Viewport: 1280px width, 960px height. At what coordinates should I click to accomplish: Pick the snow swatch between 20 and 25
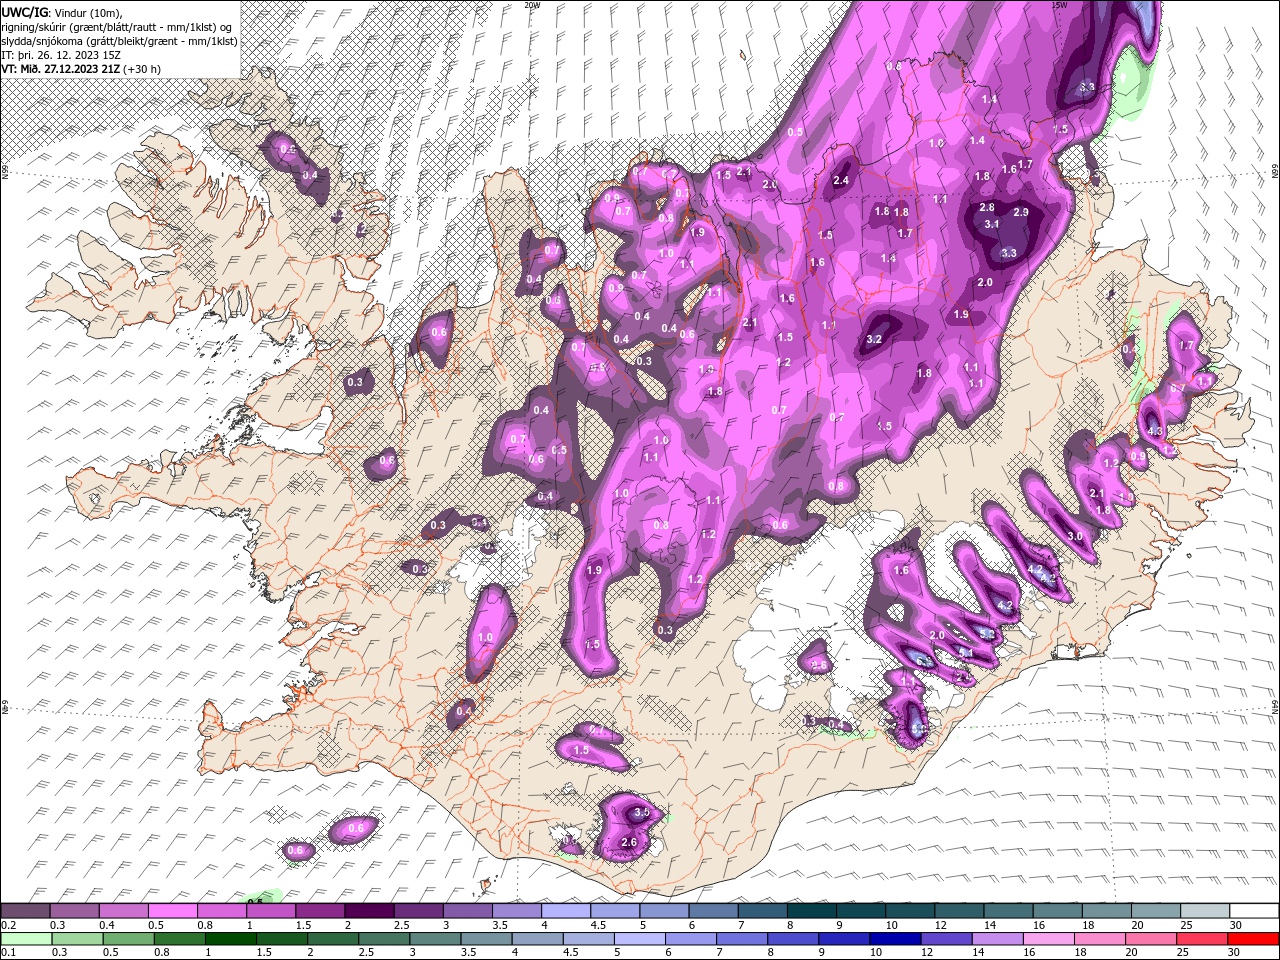[x=1156, y=911]
